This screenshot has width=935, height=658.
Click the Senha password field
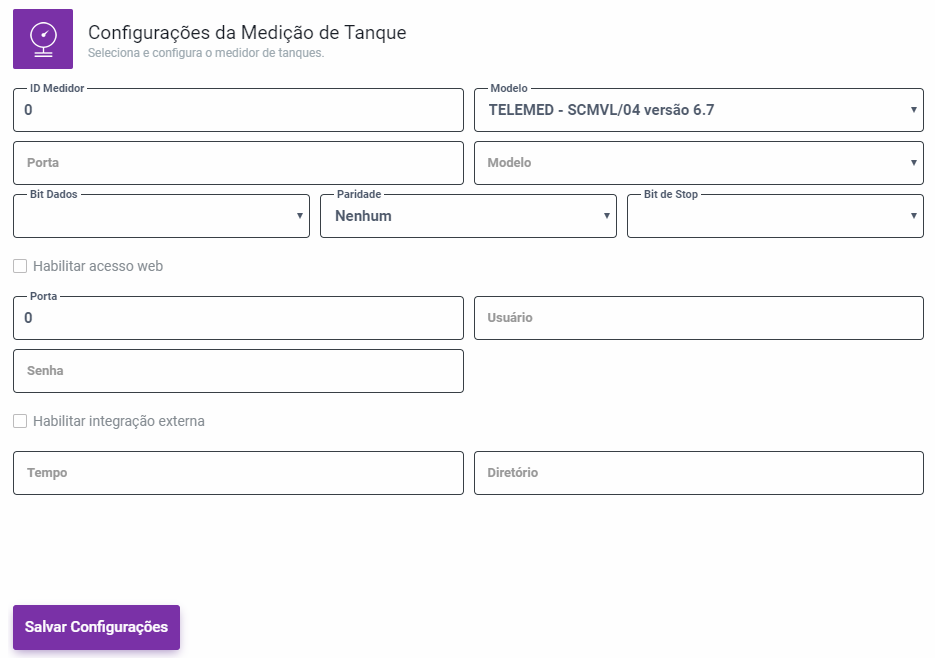click(x=238, y=370)
